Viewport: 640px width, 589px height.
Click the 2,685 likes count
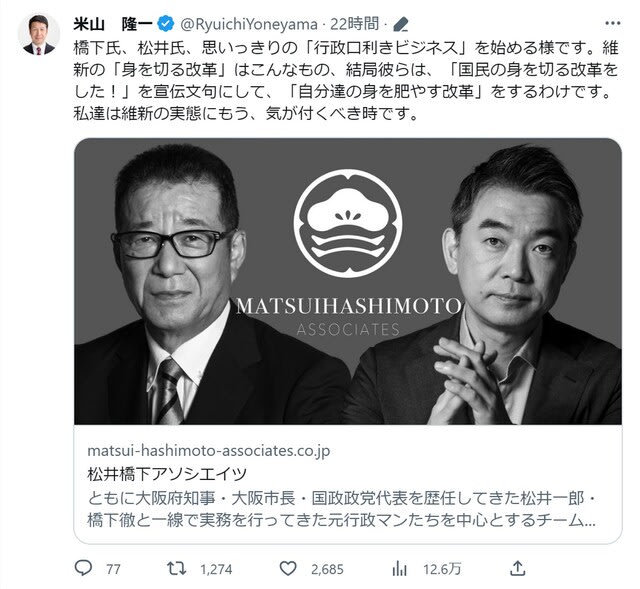click(x=327, y=569)
